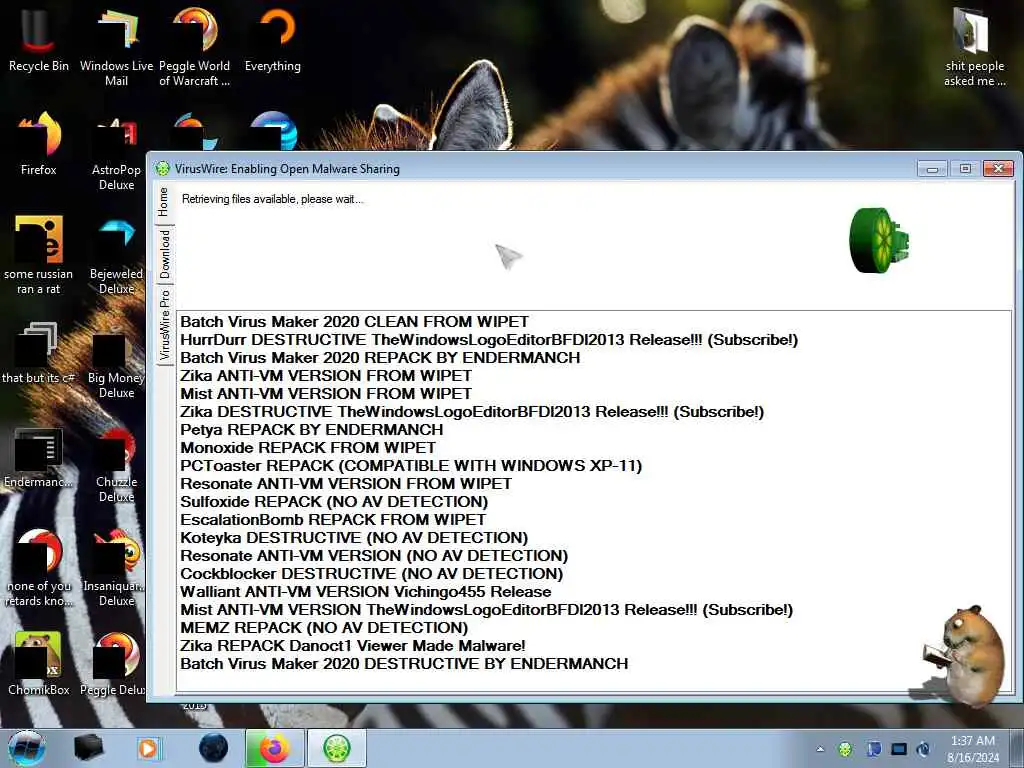Image resolution: width=1024 pixels, height=768 pixels.
Task: Open the clock showing 1:37 AM
Action: [973, 749]
